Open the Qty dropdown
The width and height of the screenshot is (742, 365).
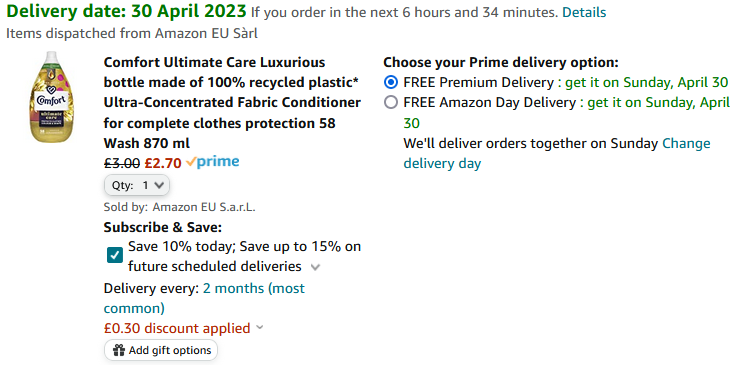click(137, 186)
